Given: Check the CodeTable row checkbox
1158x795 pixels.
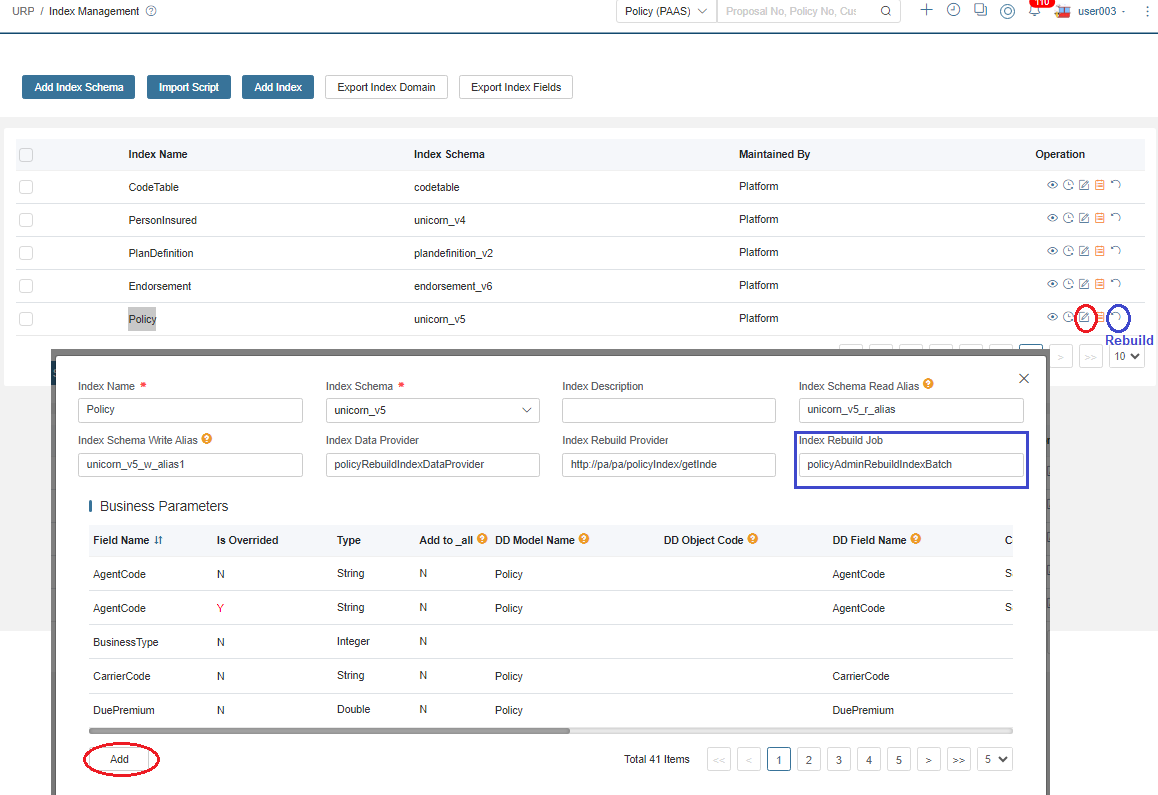Looking at the screenshot, I should [x=26, y=187].
